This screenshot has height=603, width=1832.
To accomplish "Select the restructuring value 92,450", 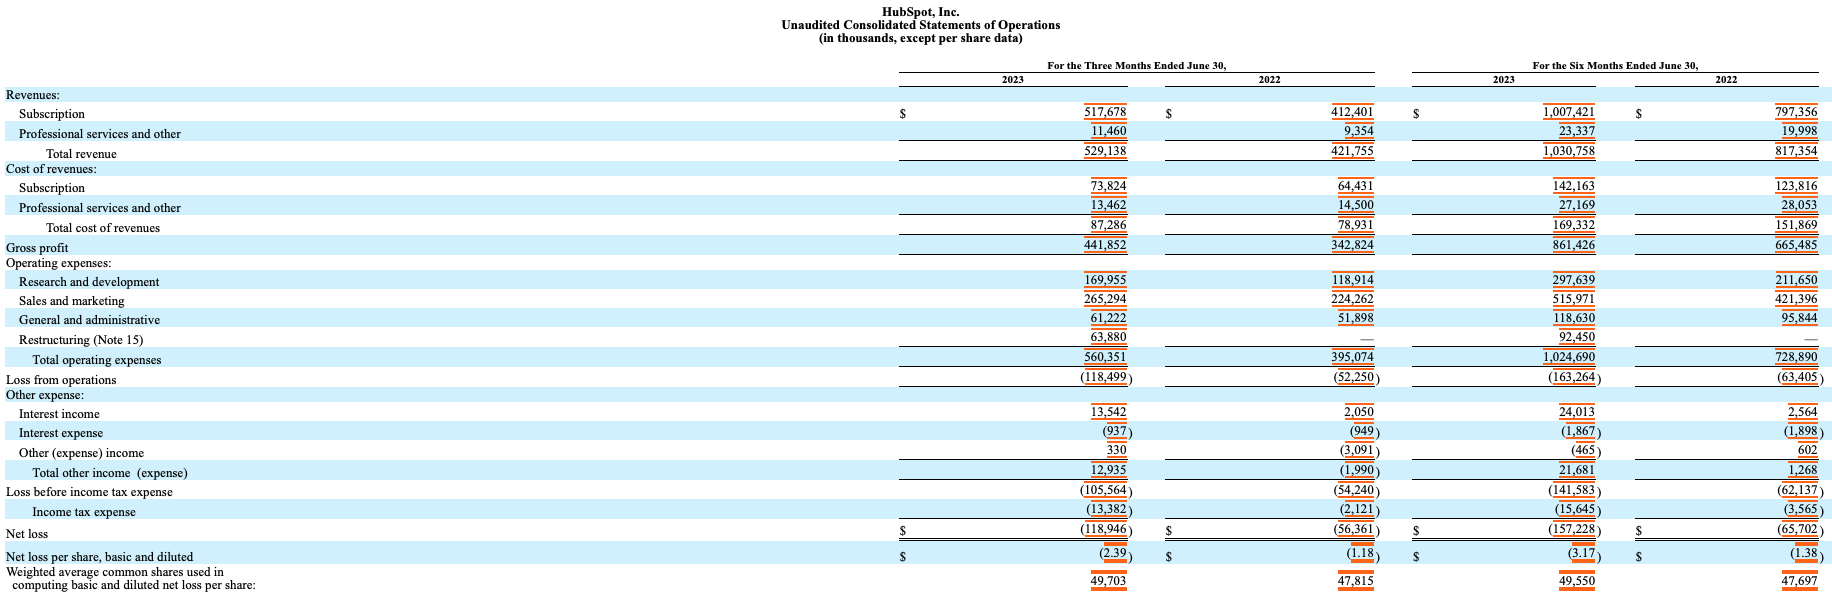I will coord(1577,337).
